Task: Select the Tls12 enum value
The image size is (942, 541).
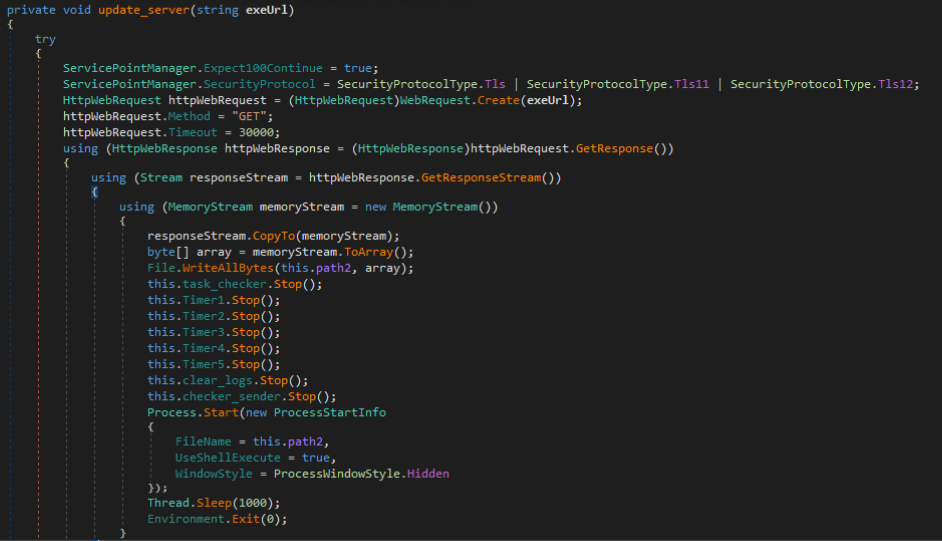Action: pos(896,85)
